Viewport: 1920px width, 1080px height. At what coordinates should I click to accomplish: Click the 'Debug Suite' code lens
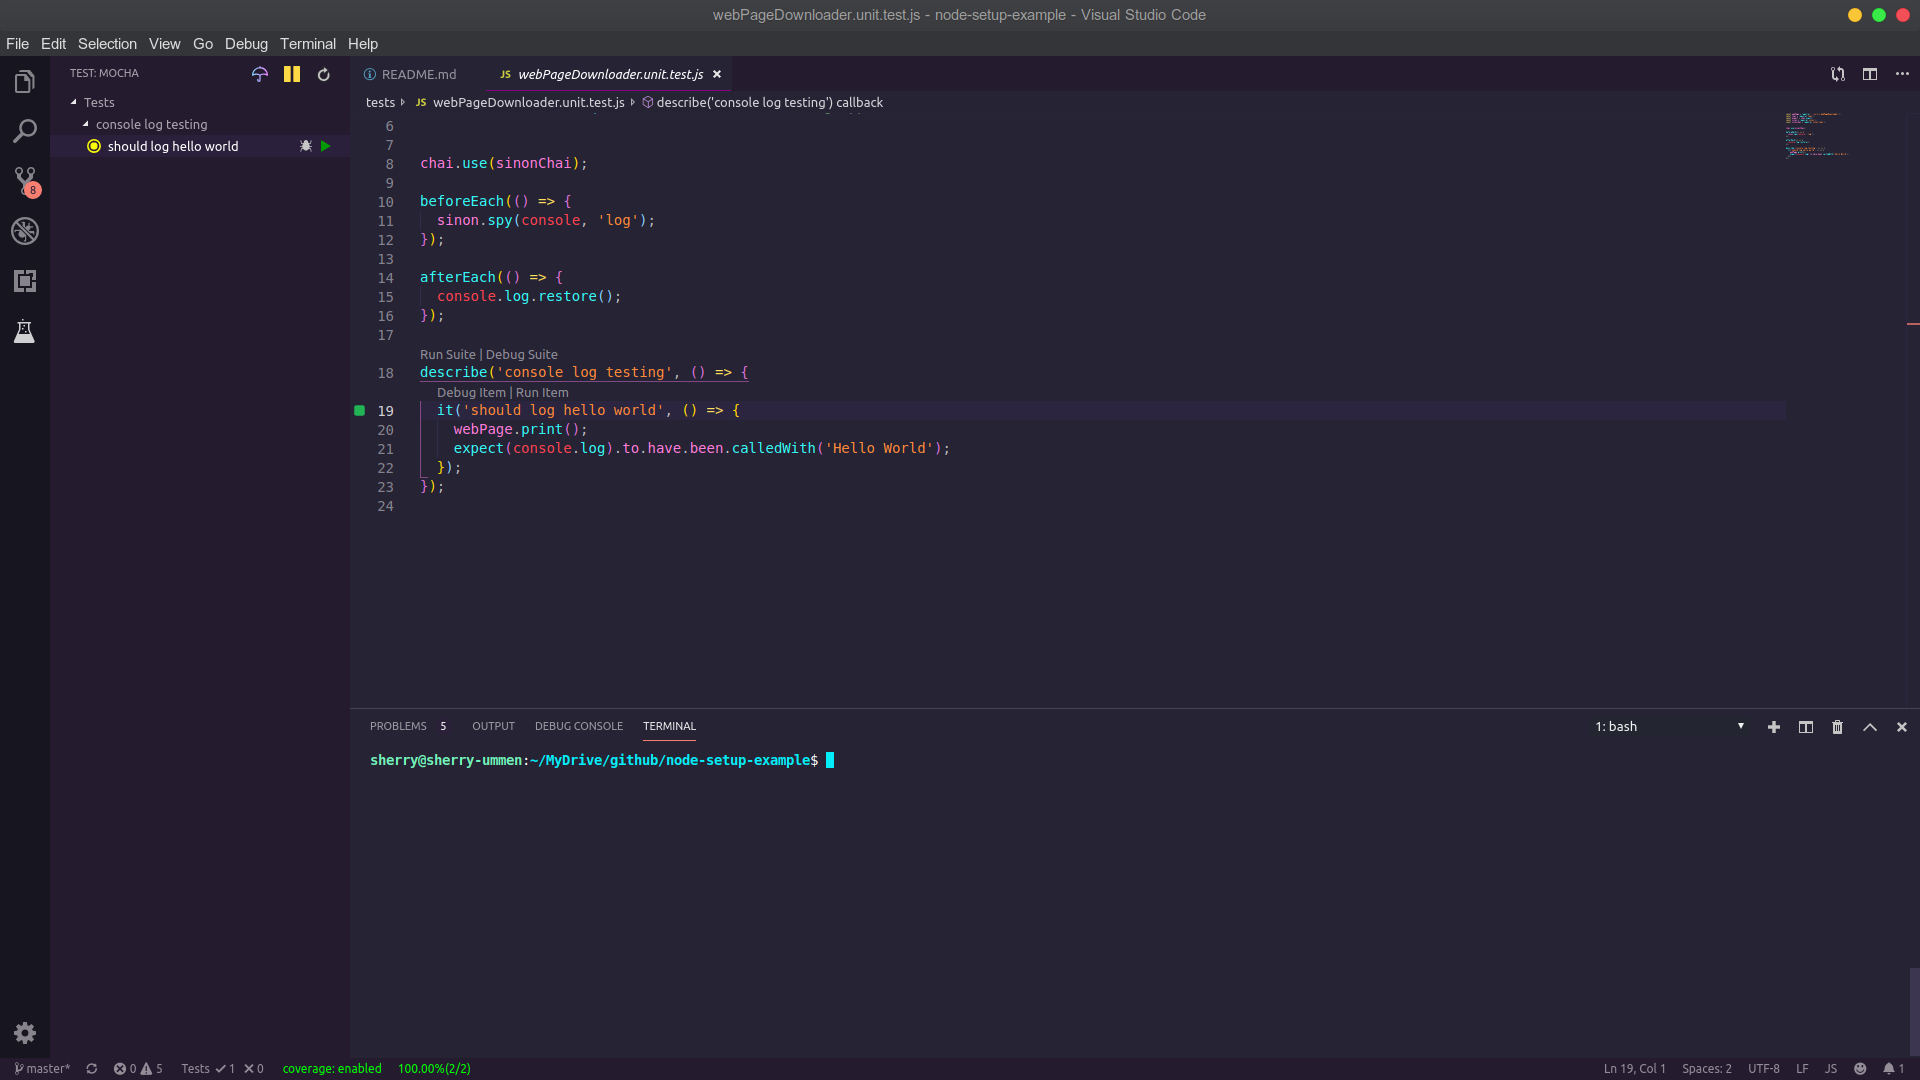click(x=522, y=355)
